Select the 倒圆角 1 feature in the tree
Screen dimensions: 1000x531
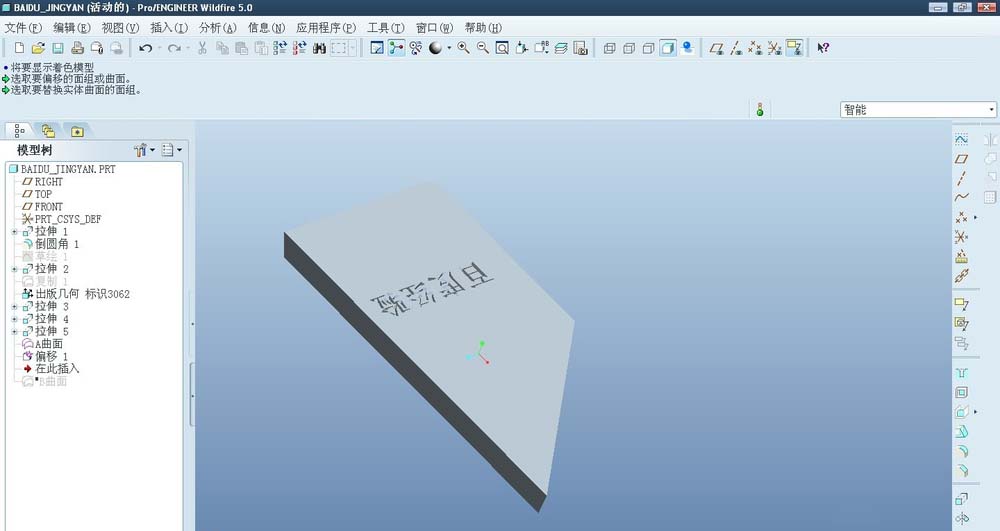coord(51,244)
